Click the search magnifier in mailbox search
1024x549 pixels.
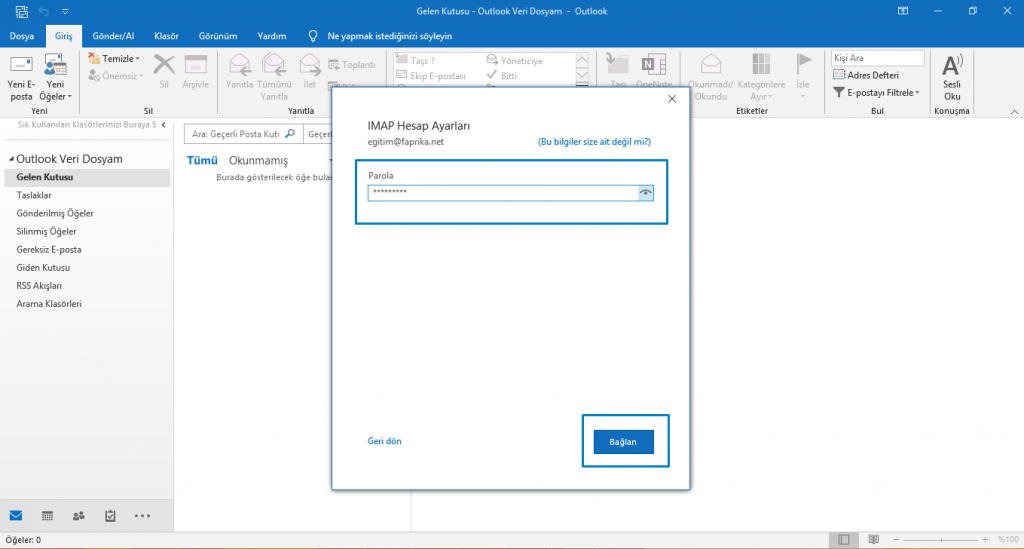[x=290, y=133]
